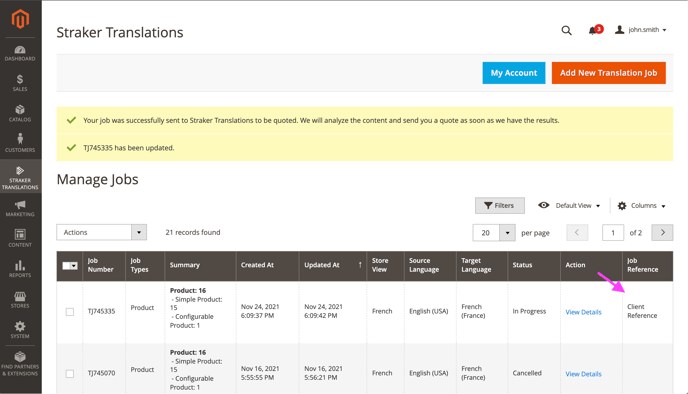
Task: Click the 21 records found text
Action: click(193, 232)
